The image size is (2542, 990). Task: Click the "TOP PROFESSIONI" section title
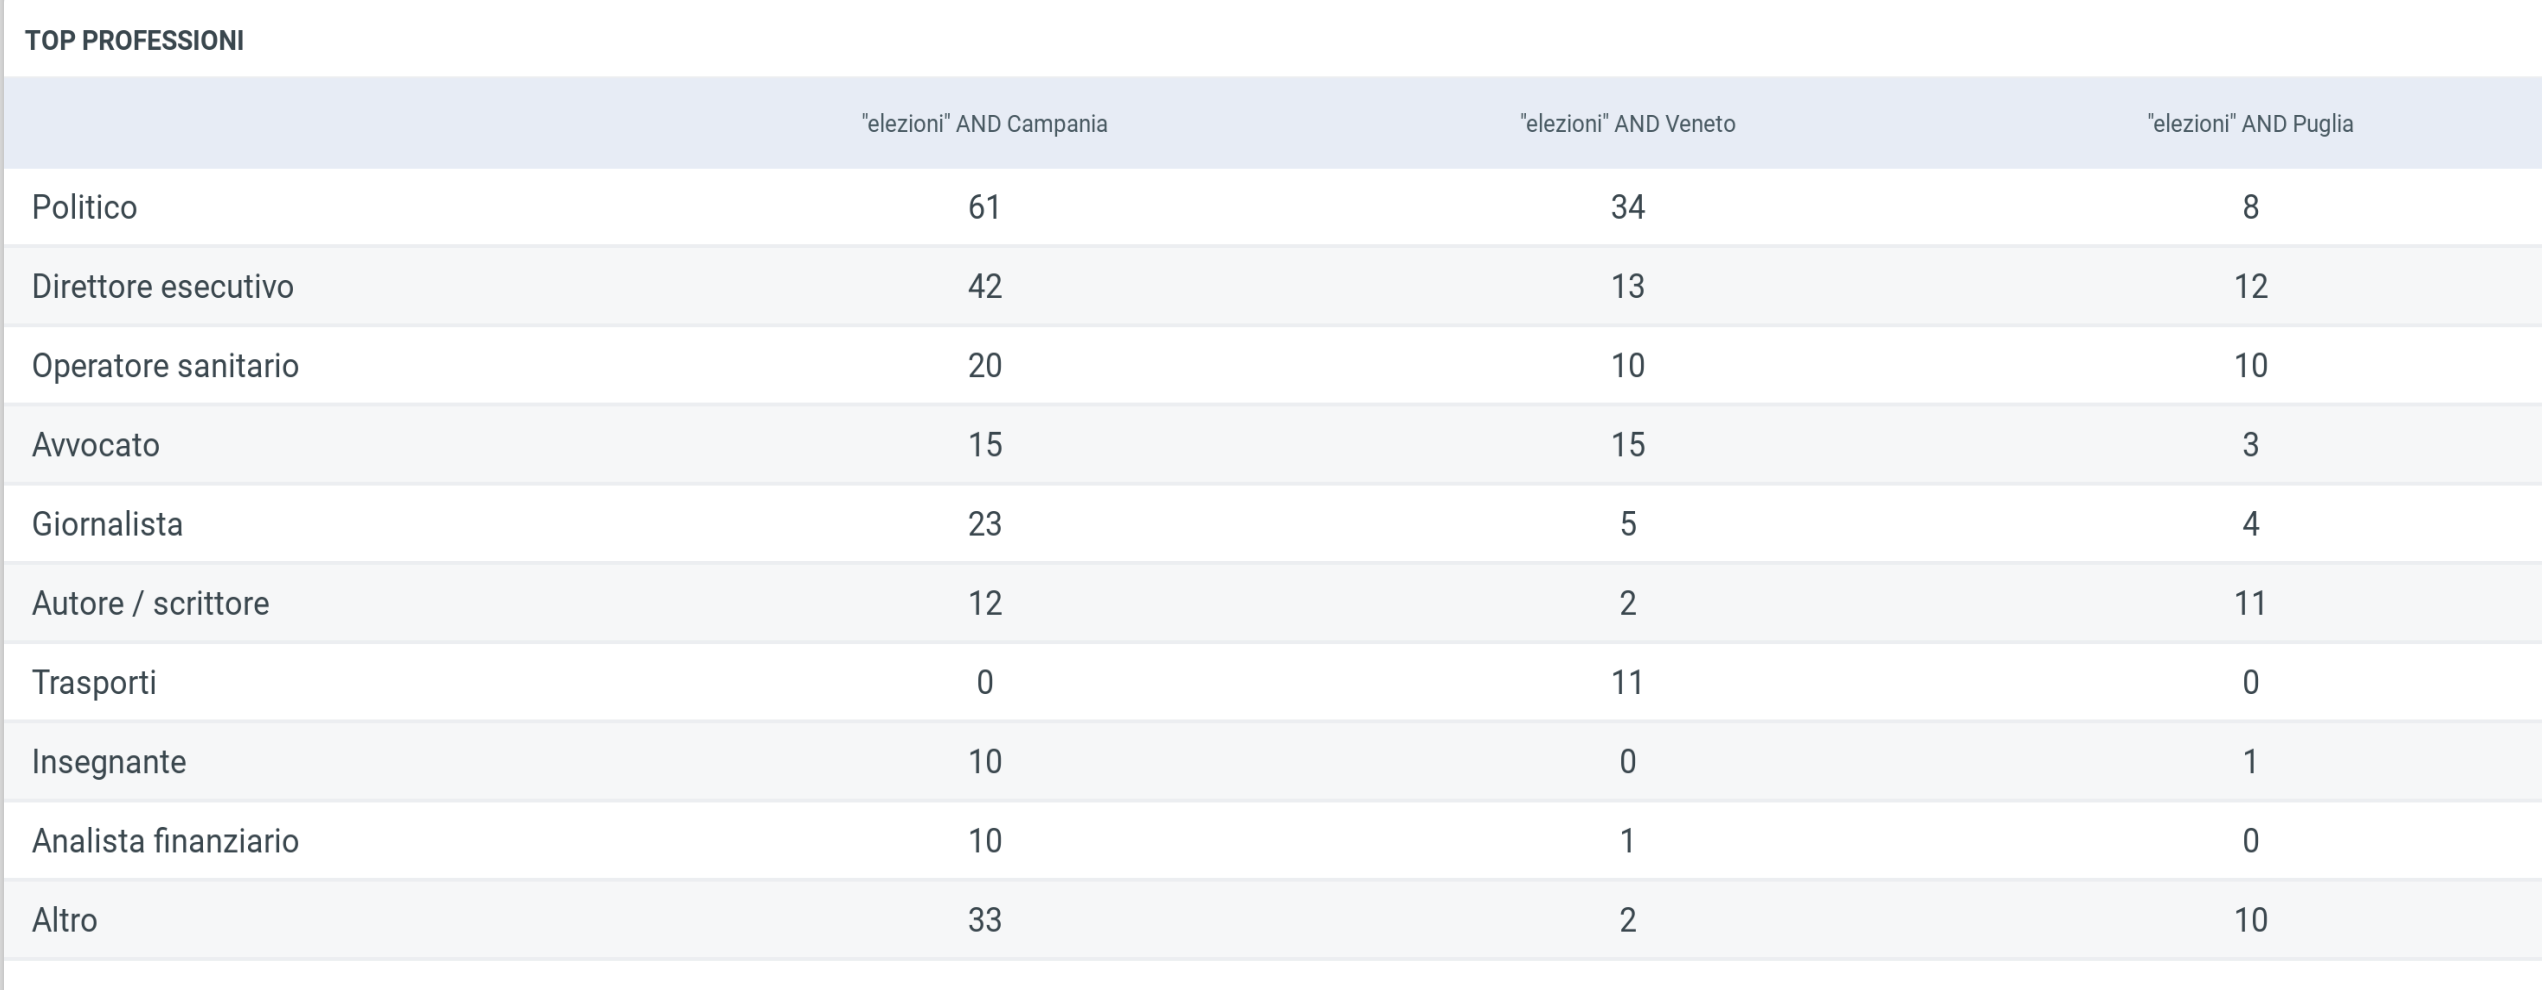pyautogui.click(x=134, y=41)
